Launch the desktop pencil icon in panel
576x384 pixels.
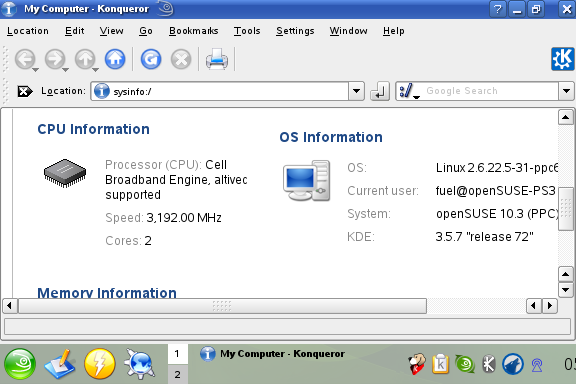click(59, 364)
